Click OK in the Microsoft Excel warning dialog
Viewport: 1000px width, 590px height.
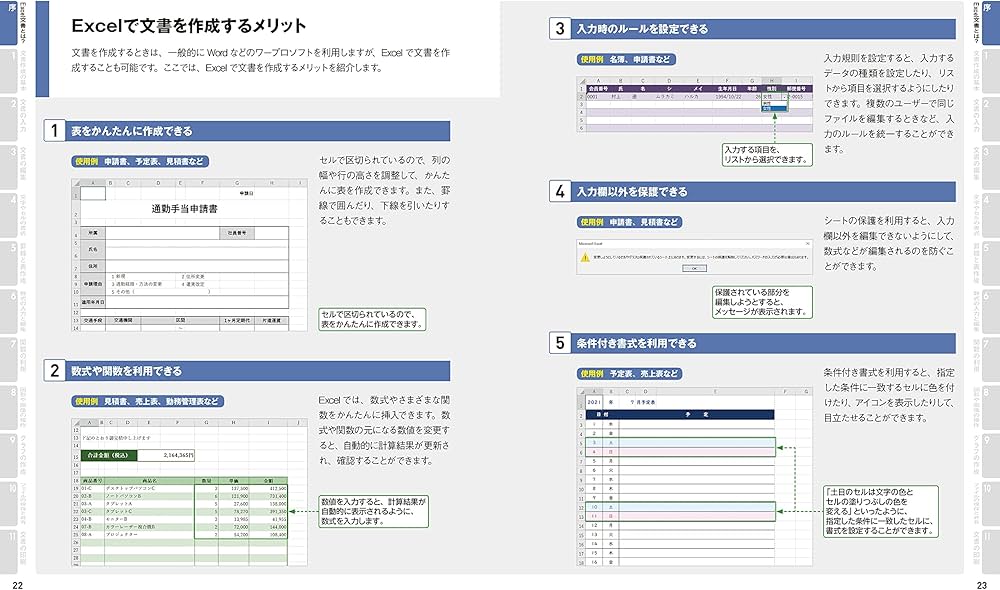tap(695, 267)
